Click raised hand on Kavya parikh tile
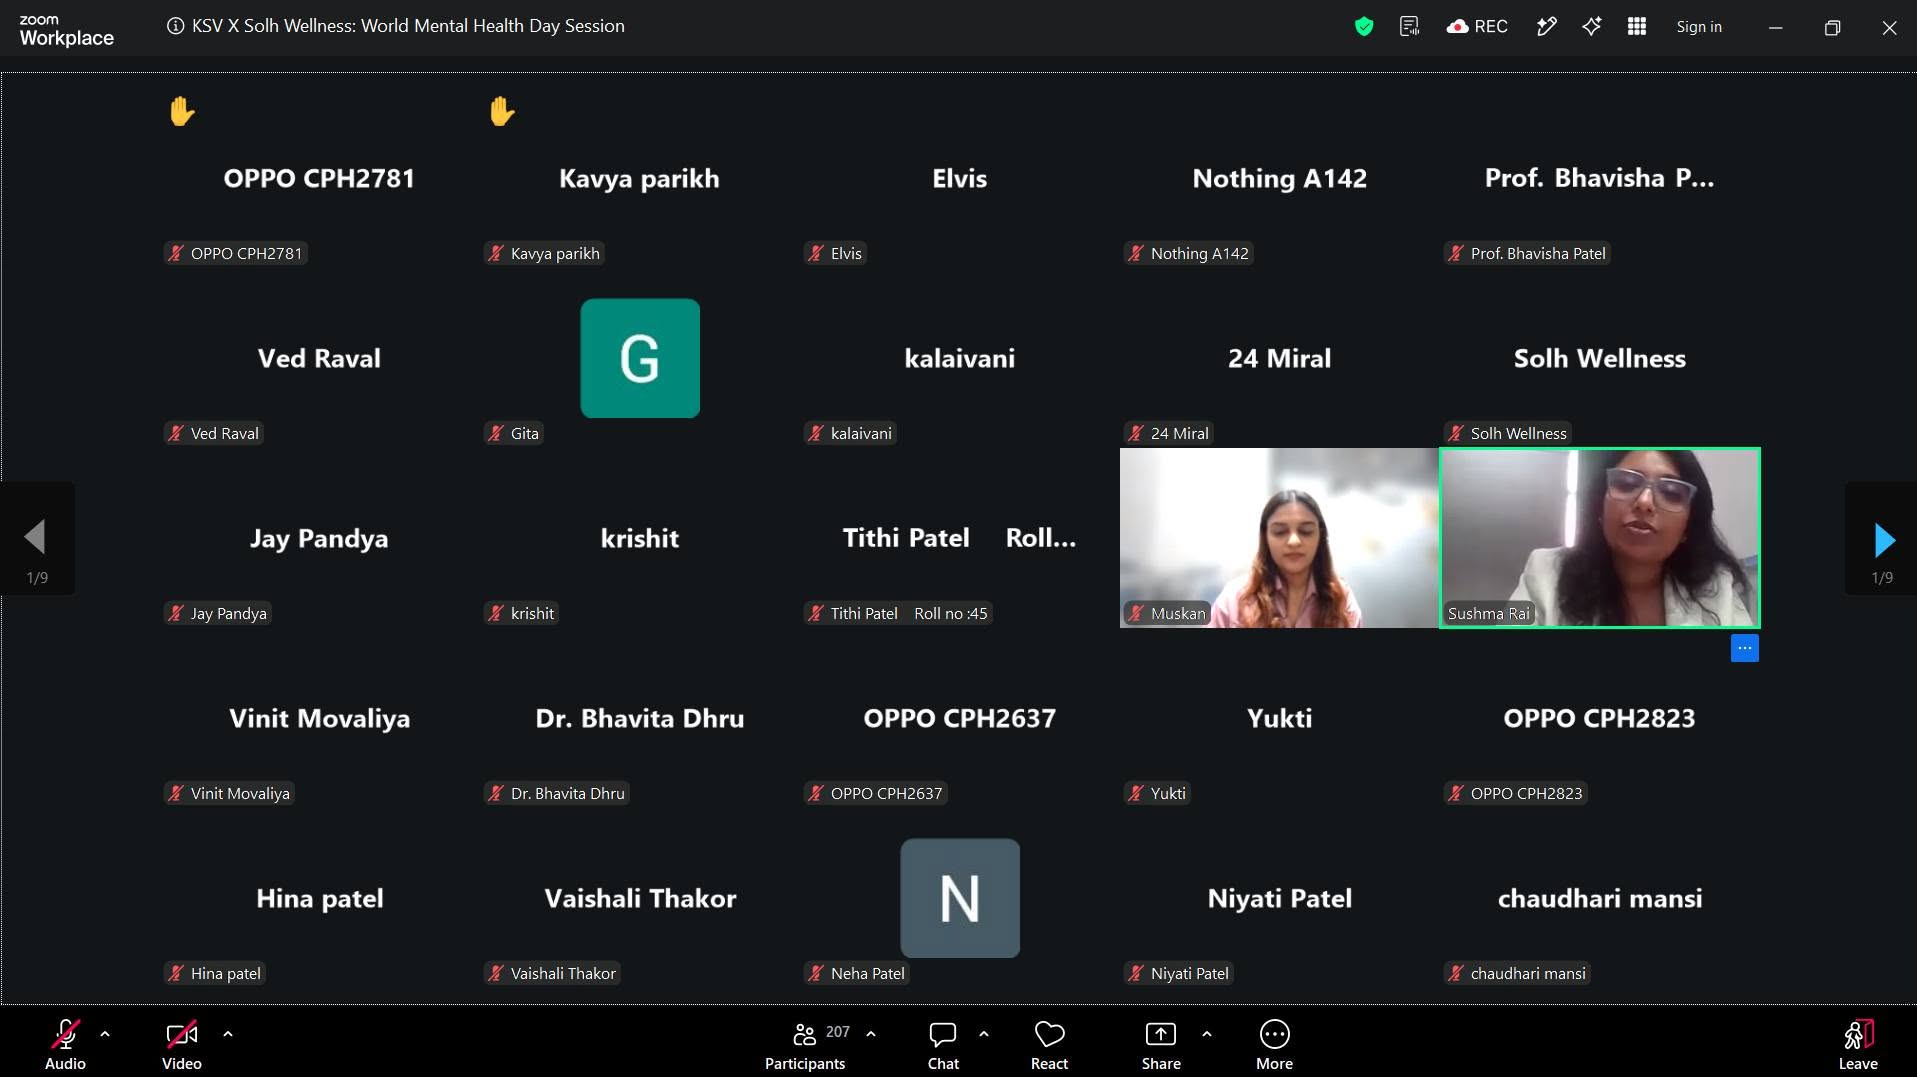This screenshot has width=1917, height=1077. tap(502, 111)
